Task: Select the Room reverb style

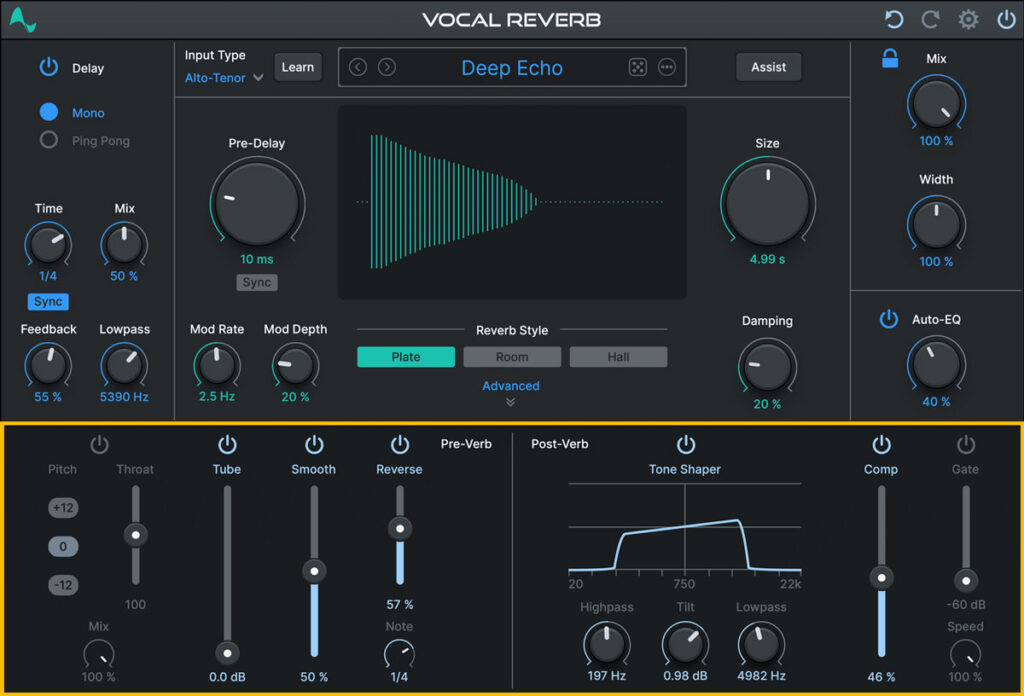Action: [x=512, y=356]
